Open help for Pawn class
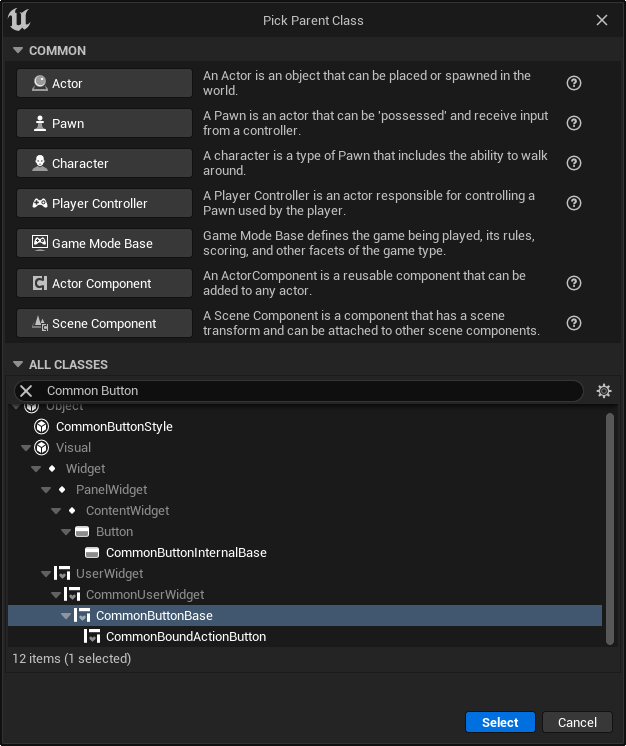The height and width of the screenshot is (746, 626). [574, 123]
